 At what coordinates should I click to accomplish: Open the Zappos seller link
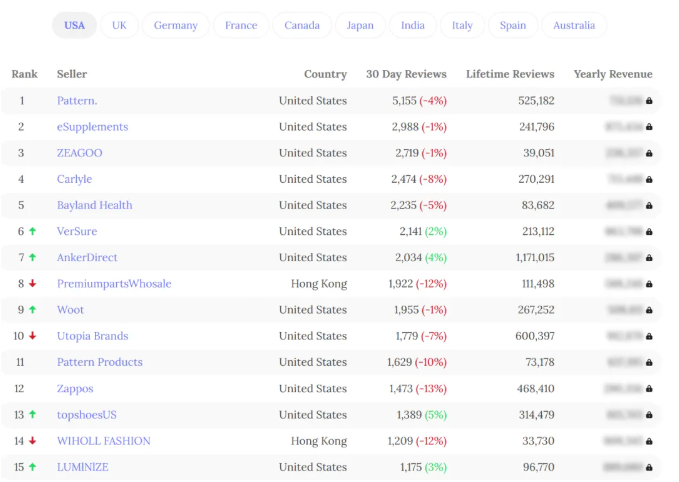click(x=75, y=388)
